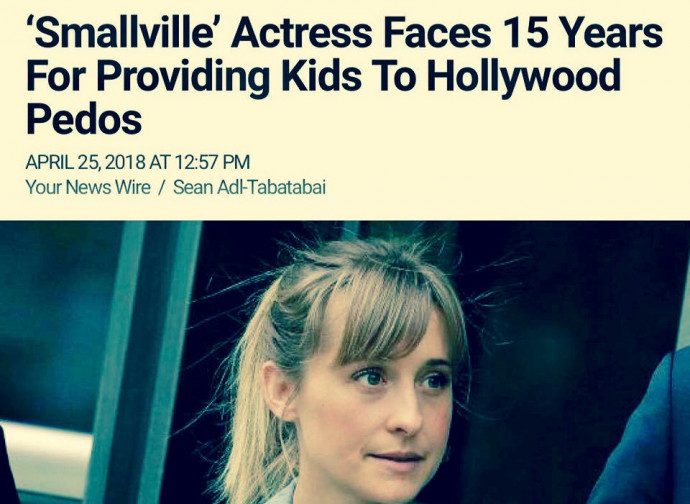Click the Your News Wire source link
This screenshot has width=690, height=504.
coord(88,187)
